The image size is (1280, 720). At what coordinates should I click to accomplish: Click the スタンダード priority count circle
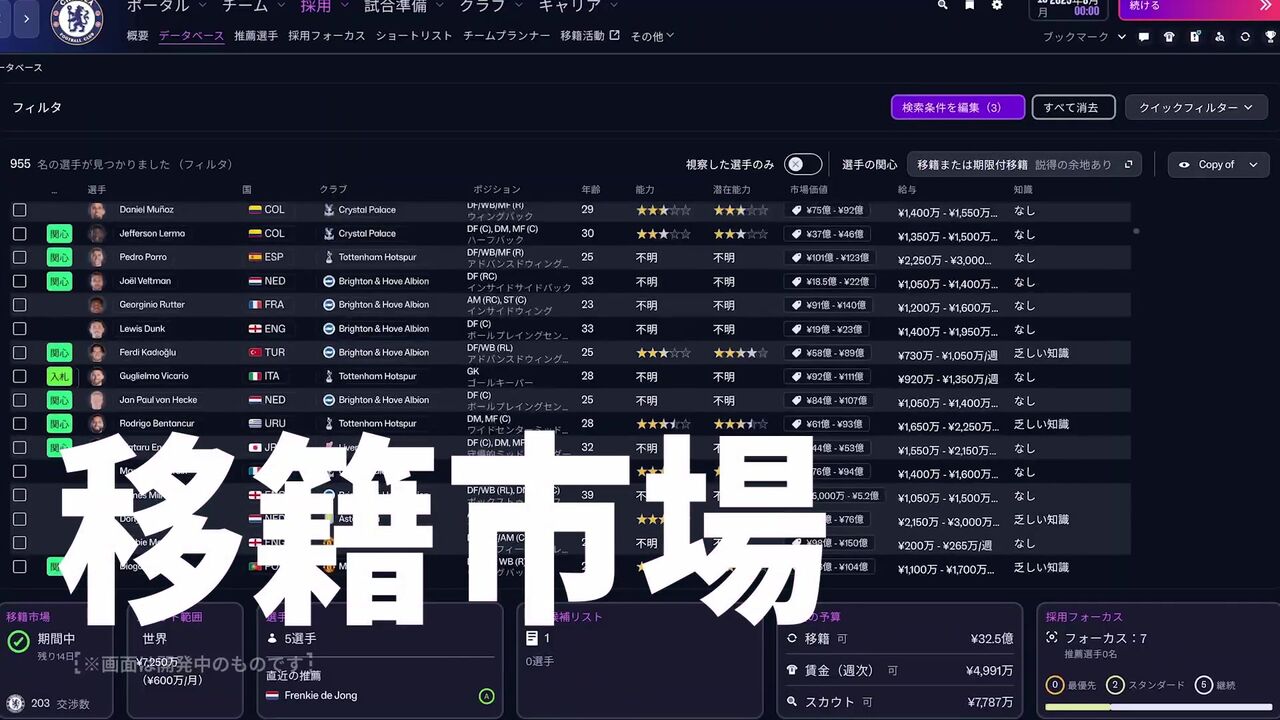click(x=1115, y=685)
